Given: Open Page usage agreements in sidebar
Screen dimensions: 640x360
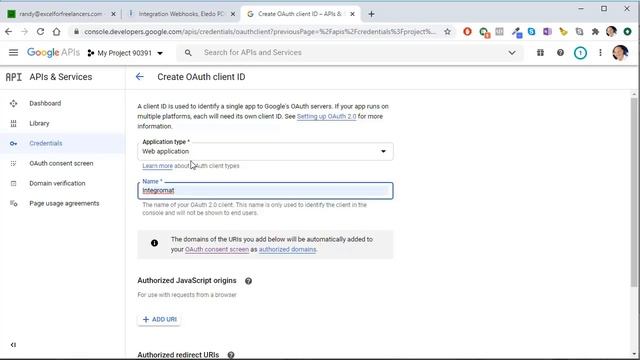Looking at the screenshot, I should pos(63,203).
